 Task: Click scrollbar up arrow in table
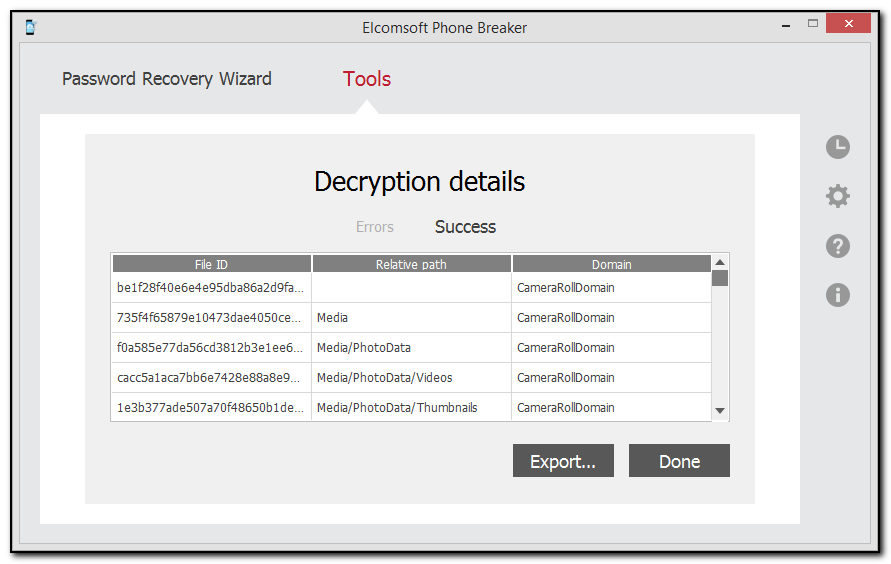click(x=720, y=262)
